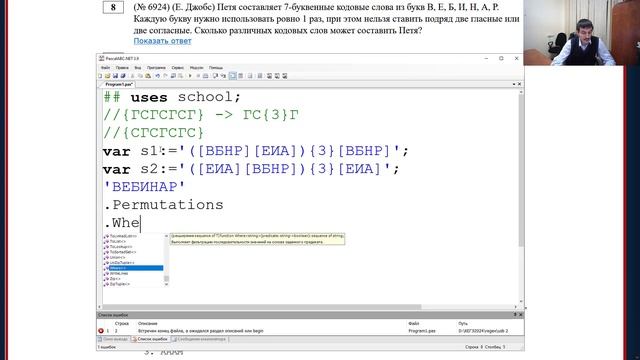Click 'var s1' code line
Image resolution: width=640 pixels, height=360 pixels.
coord(256,151)
